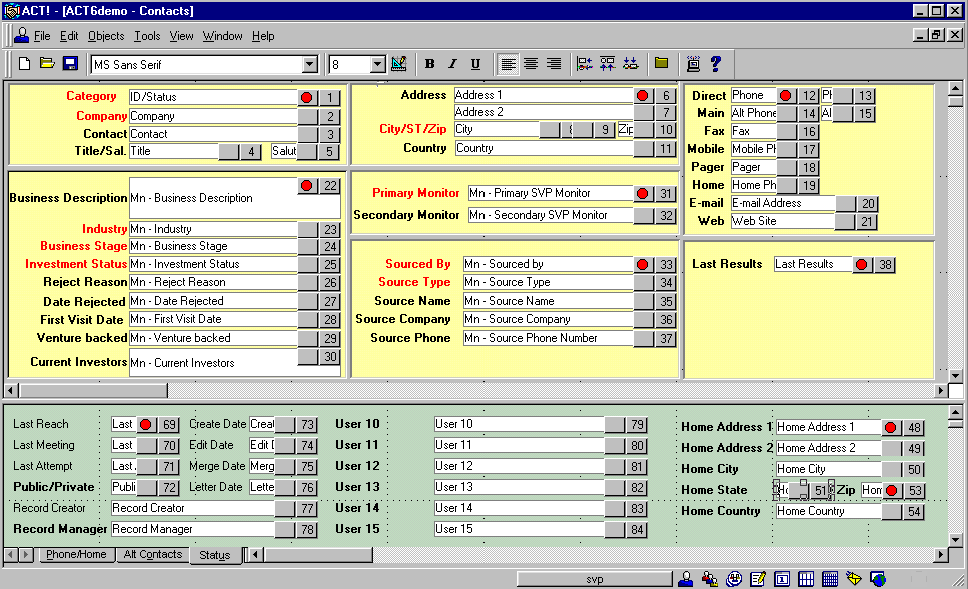This screenshot has width=968, height=589.
Task: Toggle red stop marker on Business Description
Action: tap(307, 186)
